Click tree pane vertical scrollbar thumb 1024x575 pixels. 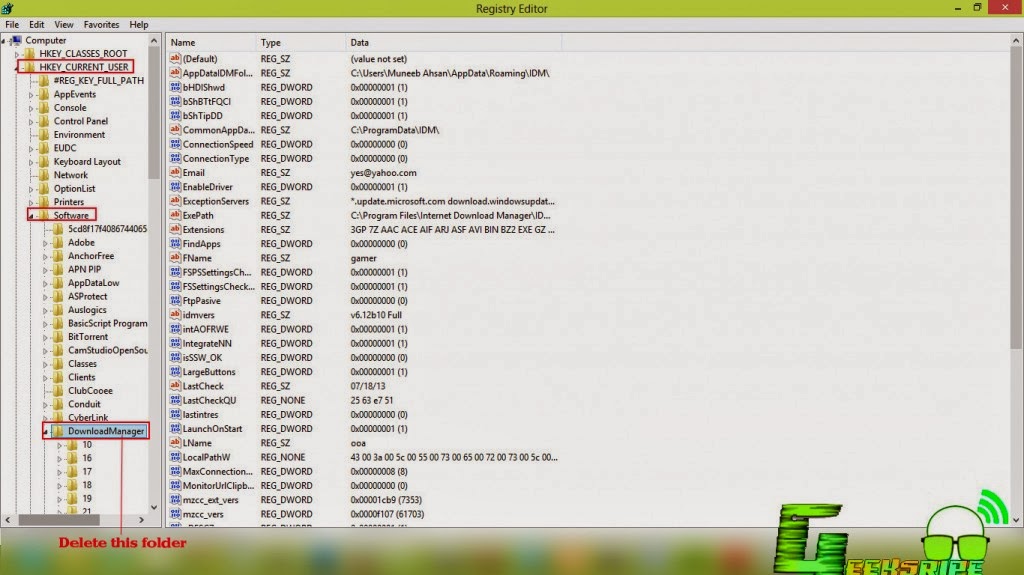click(x=154, y=112)
